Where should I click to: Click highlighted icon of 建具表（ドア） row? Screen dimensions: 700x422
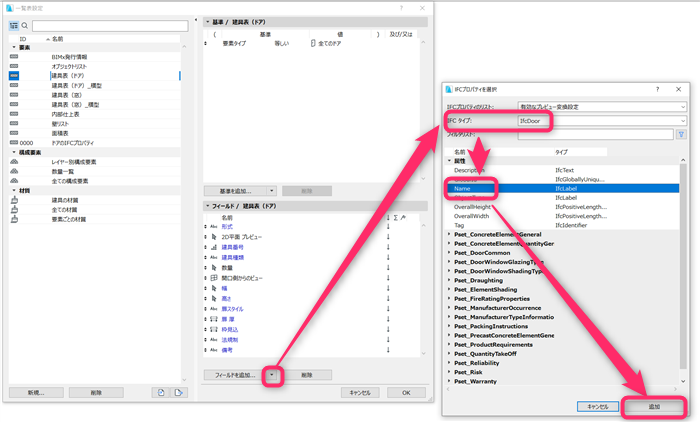(14, 76)
